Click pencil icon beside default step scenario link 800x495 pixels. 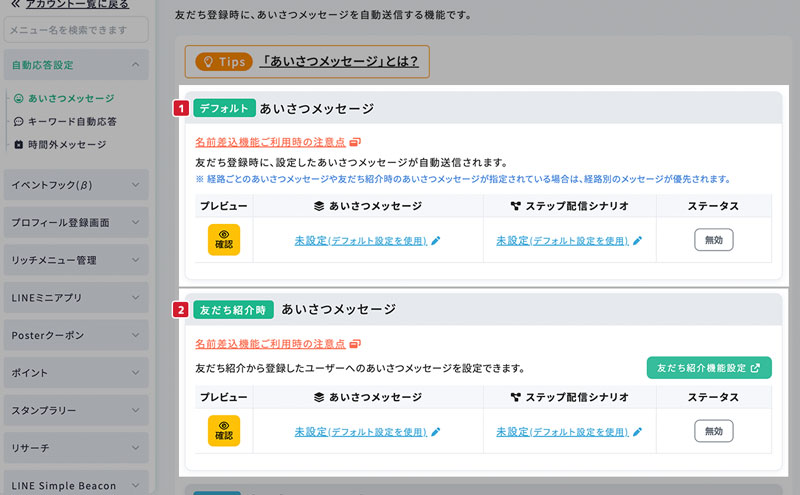coord(637,241)
